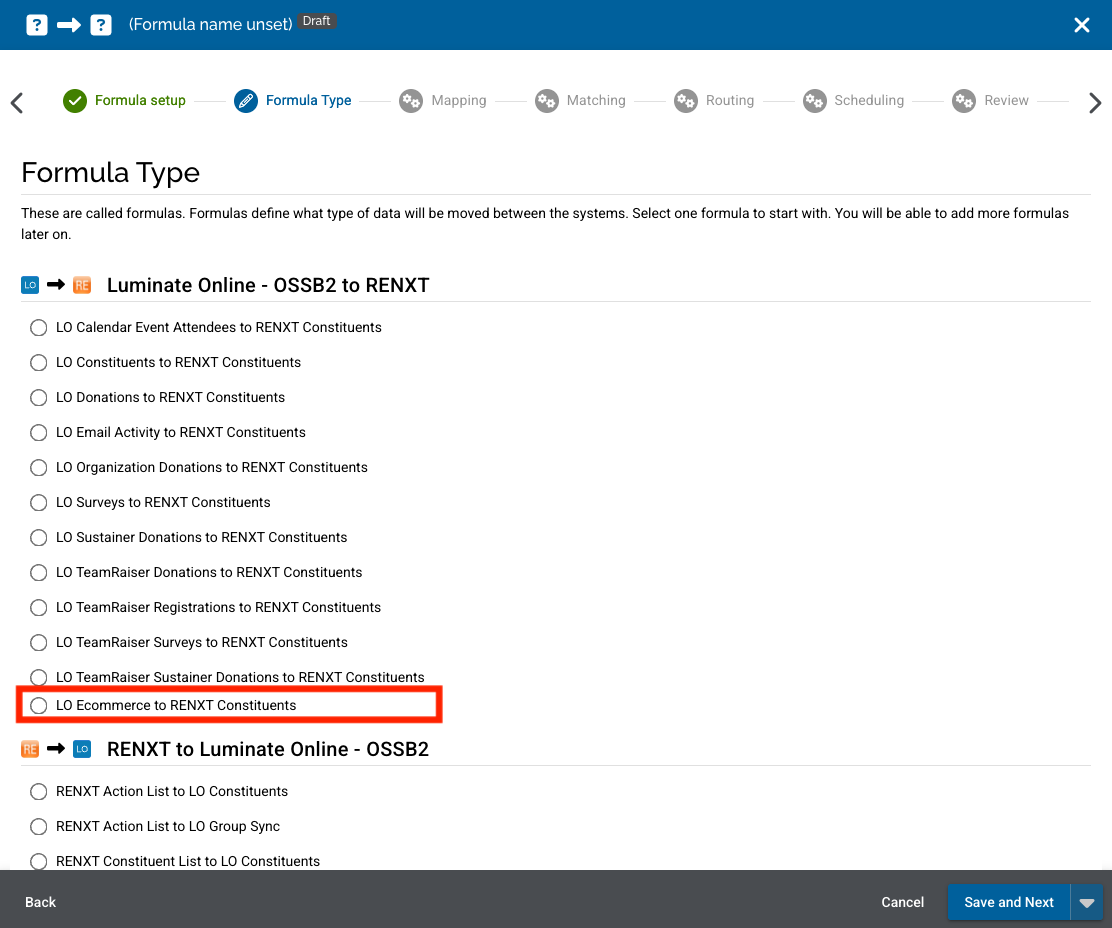The image size is (1112, 928).
Task: Click the Matching step gears icon
Action: click(x=547, y=101)
